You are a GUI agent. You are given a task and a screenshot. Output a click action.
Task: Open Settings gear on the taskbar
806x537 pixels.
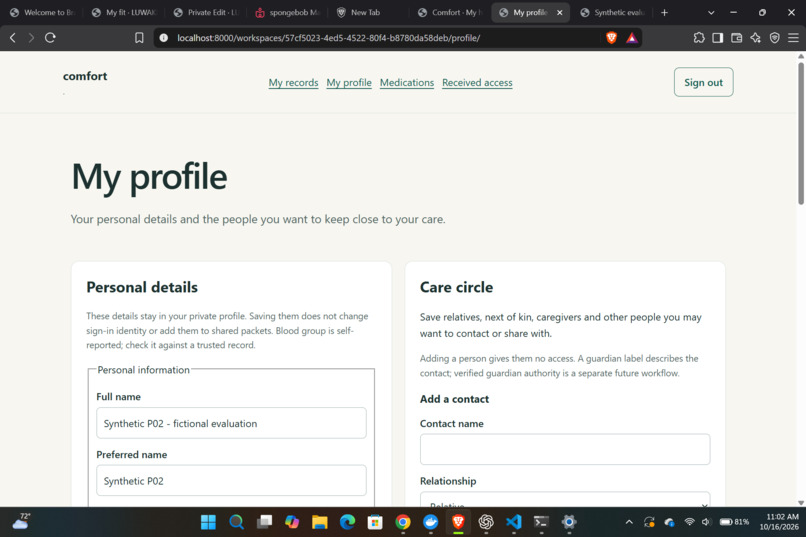click(x=569, y=522)
